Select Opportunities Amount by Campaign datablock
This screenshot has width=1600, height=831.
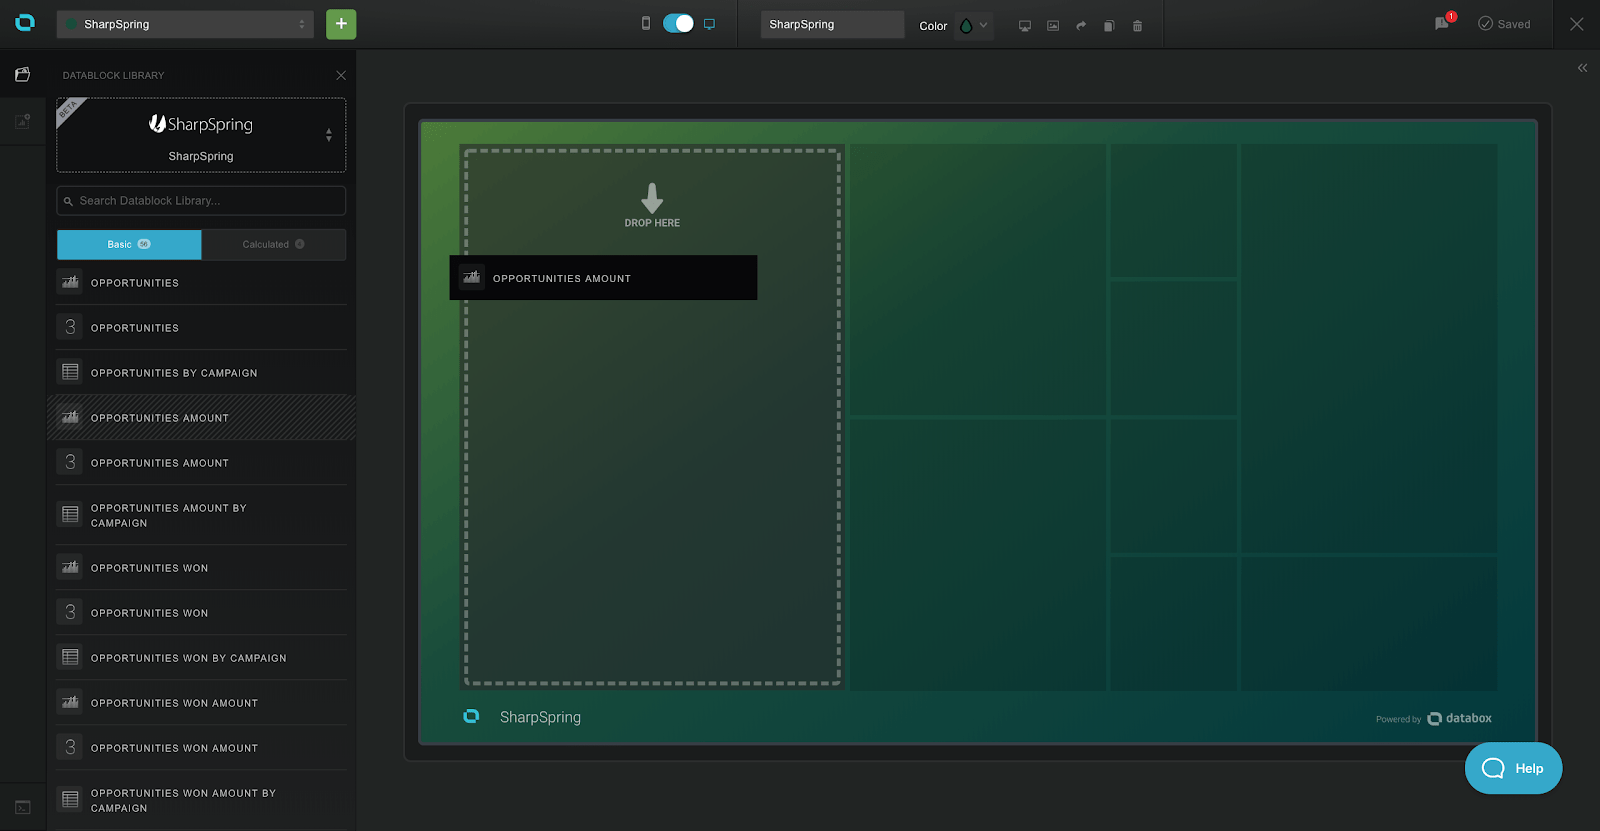(x=201, y=515)
